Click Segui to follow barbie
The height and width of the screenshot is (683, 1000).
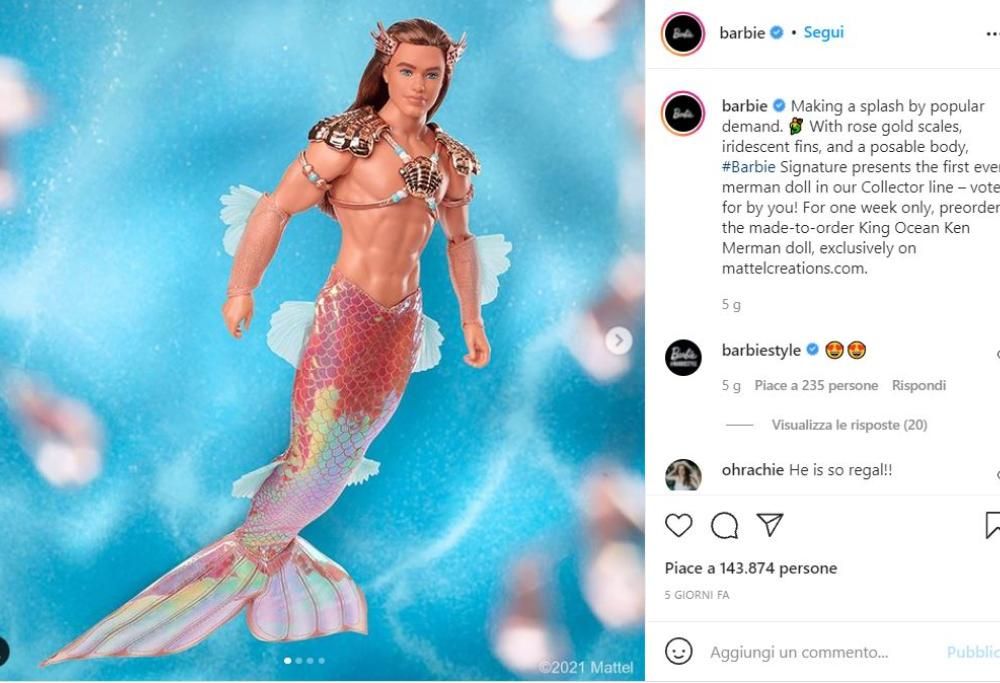[x=824, y=33]
